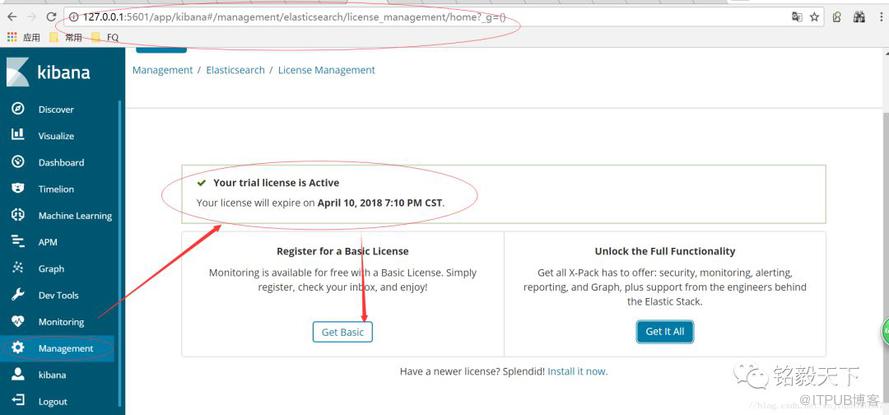Go to Elasticsearch breadcrumb link
Image resolution: width=889 pixels, height=415 pixels.
point(235,70)
